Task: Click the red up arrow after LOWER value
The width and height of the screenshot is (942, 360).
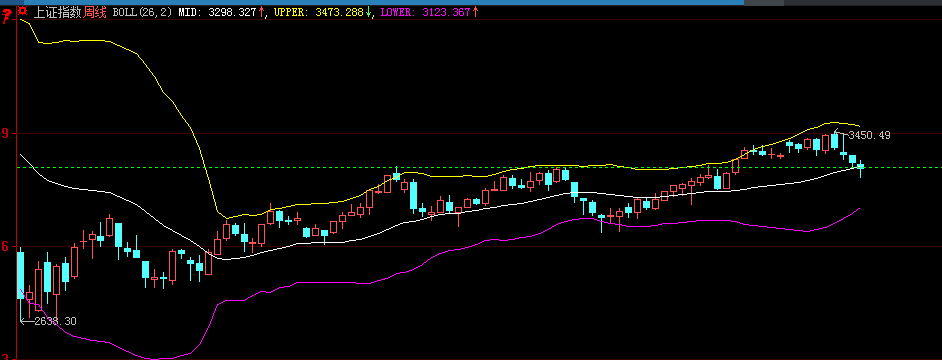Action: click(475, 12)
